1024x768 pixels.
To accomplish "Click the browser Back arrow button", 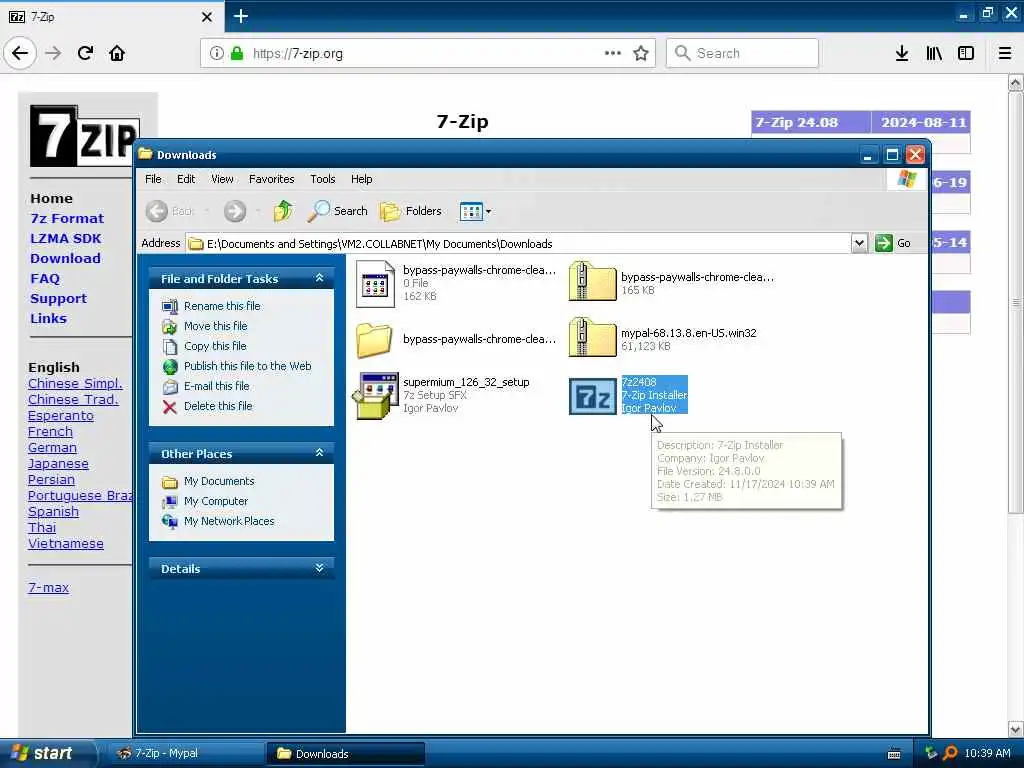I will click(x=20, y=53).
